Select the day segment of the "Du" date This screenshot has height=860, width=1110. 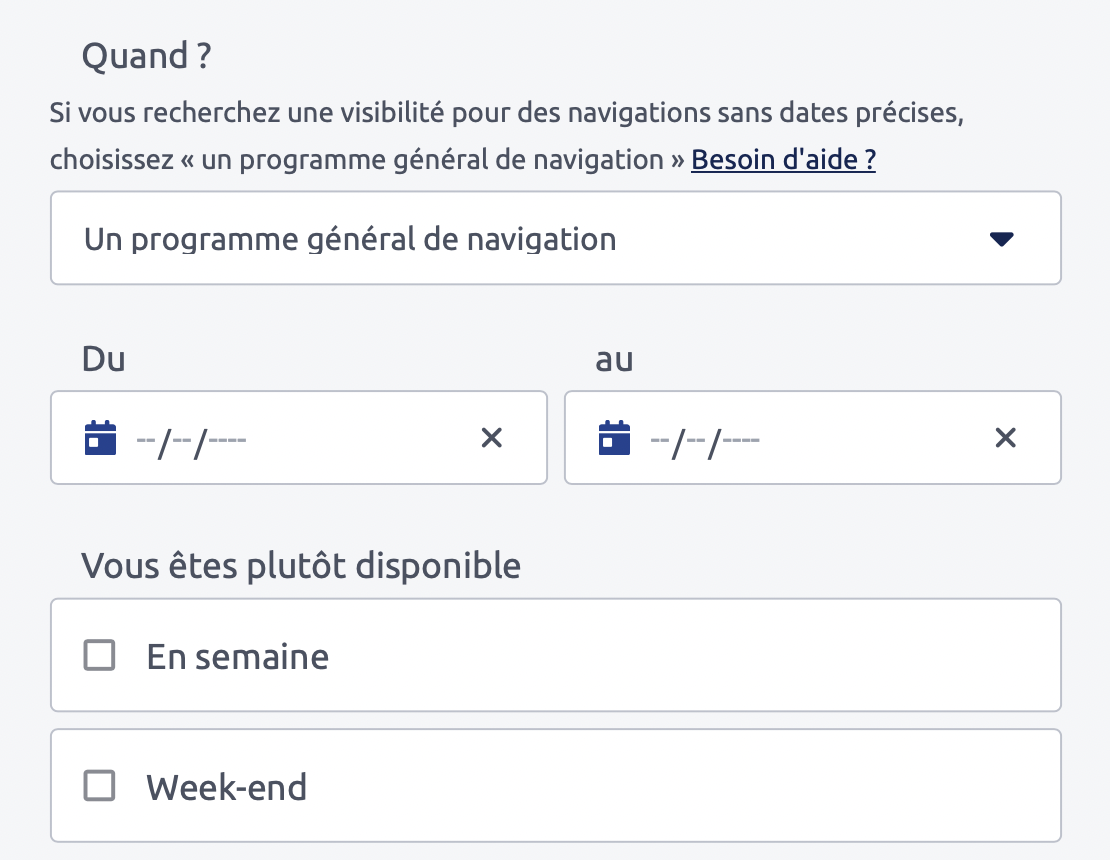(145, 439)
